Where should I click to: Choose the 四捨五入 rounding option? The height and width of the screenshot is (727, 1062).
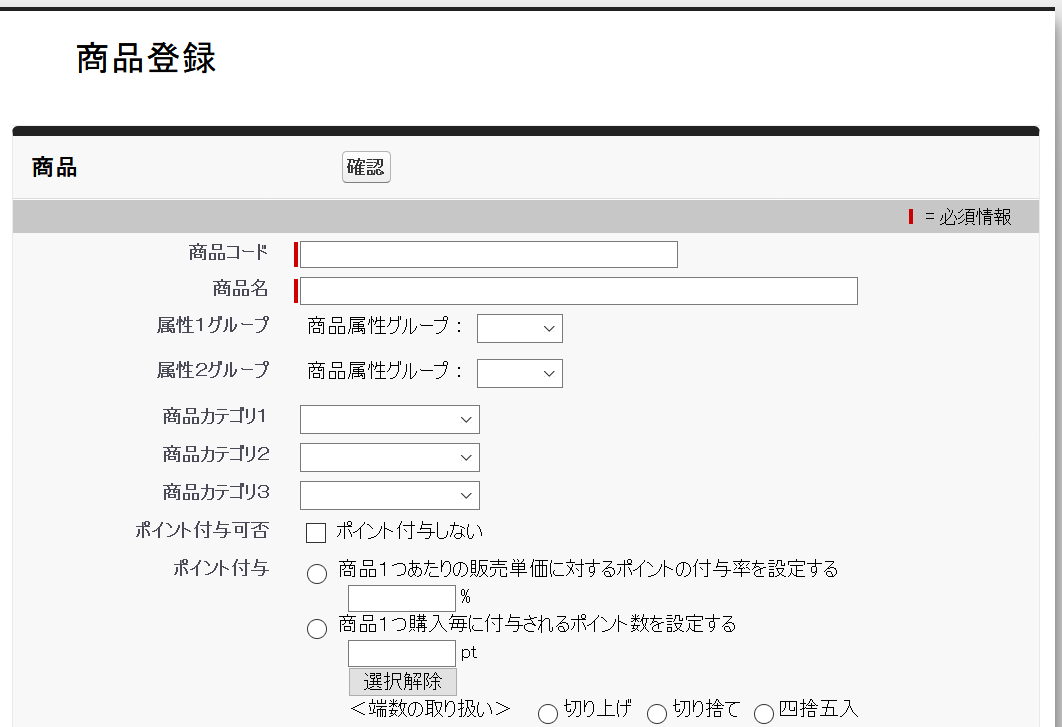765,712
